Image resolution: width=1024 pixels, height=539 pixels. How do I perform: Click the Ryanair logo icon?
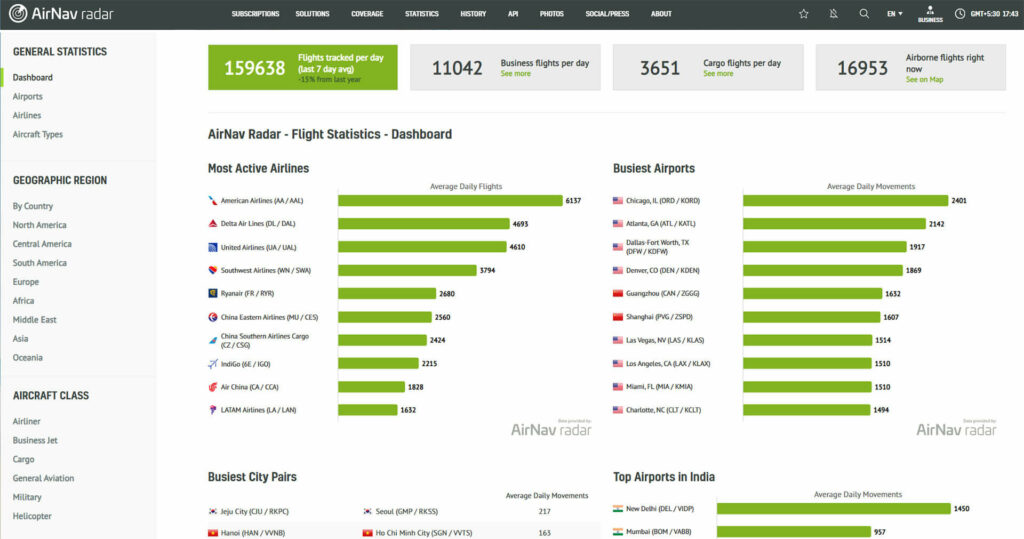coord(213,294)
